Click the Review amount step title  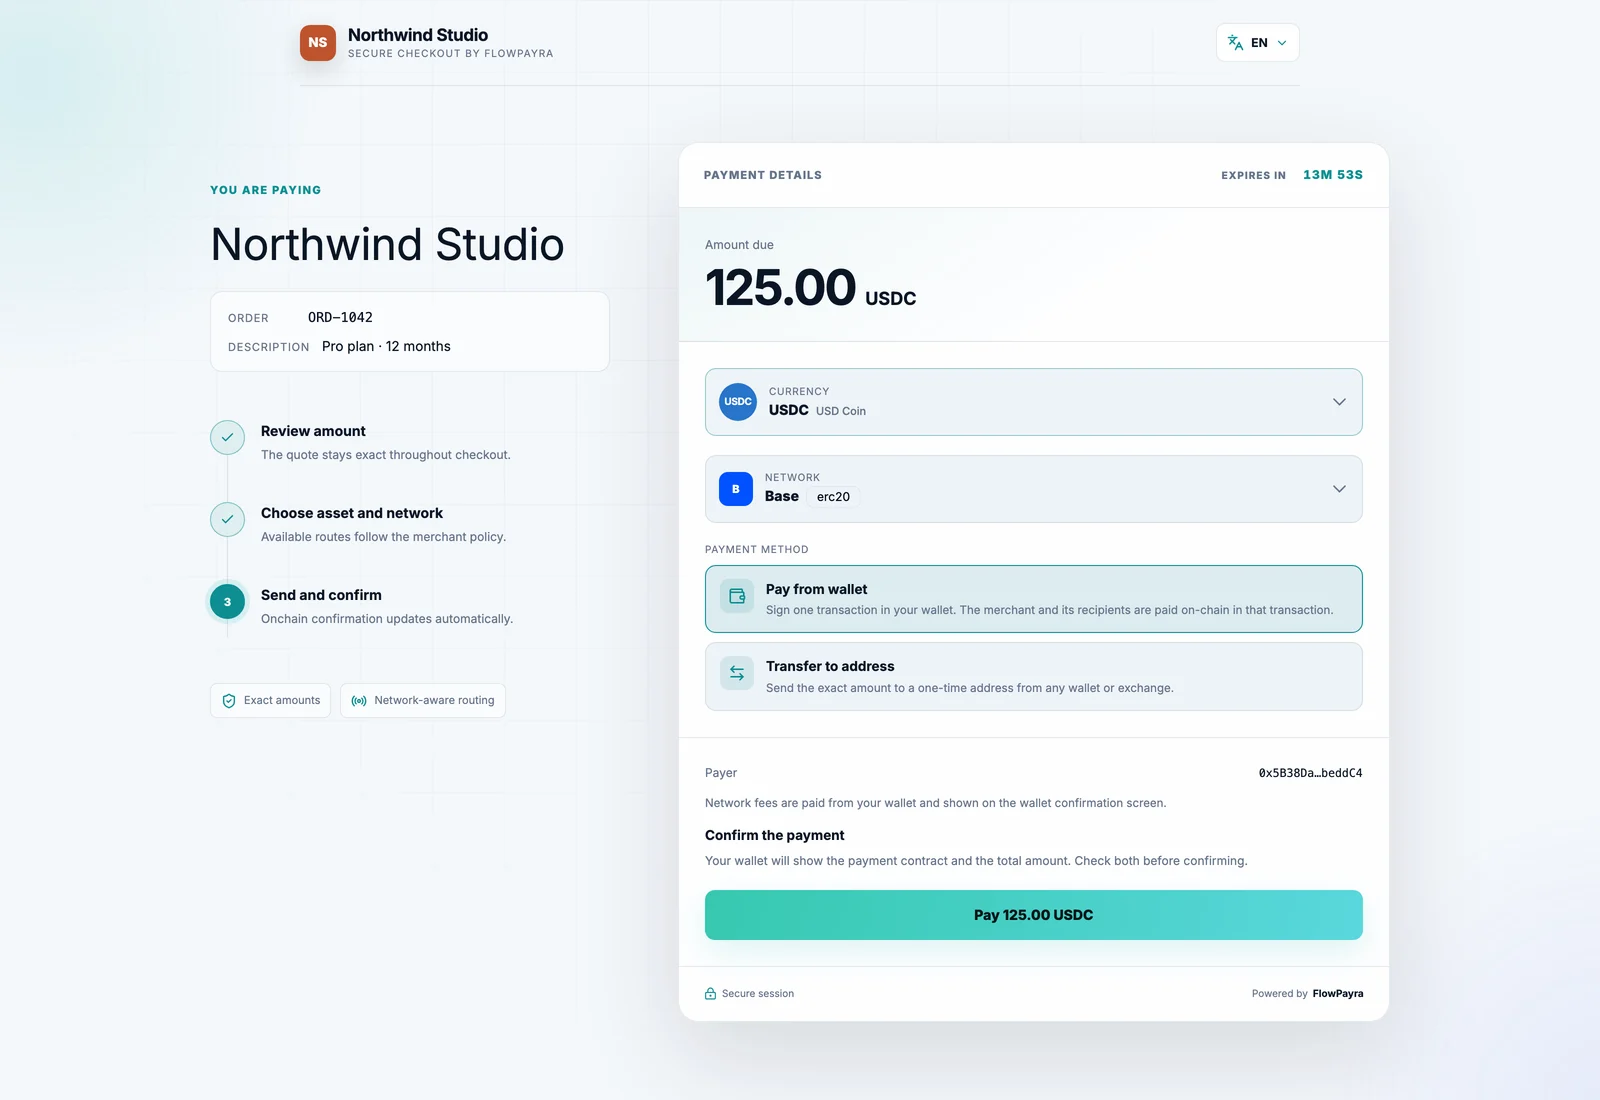[313, 431]
